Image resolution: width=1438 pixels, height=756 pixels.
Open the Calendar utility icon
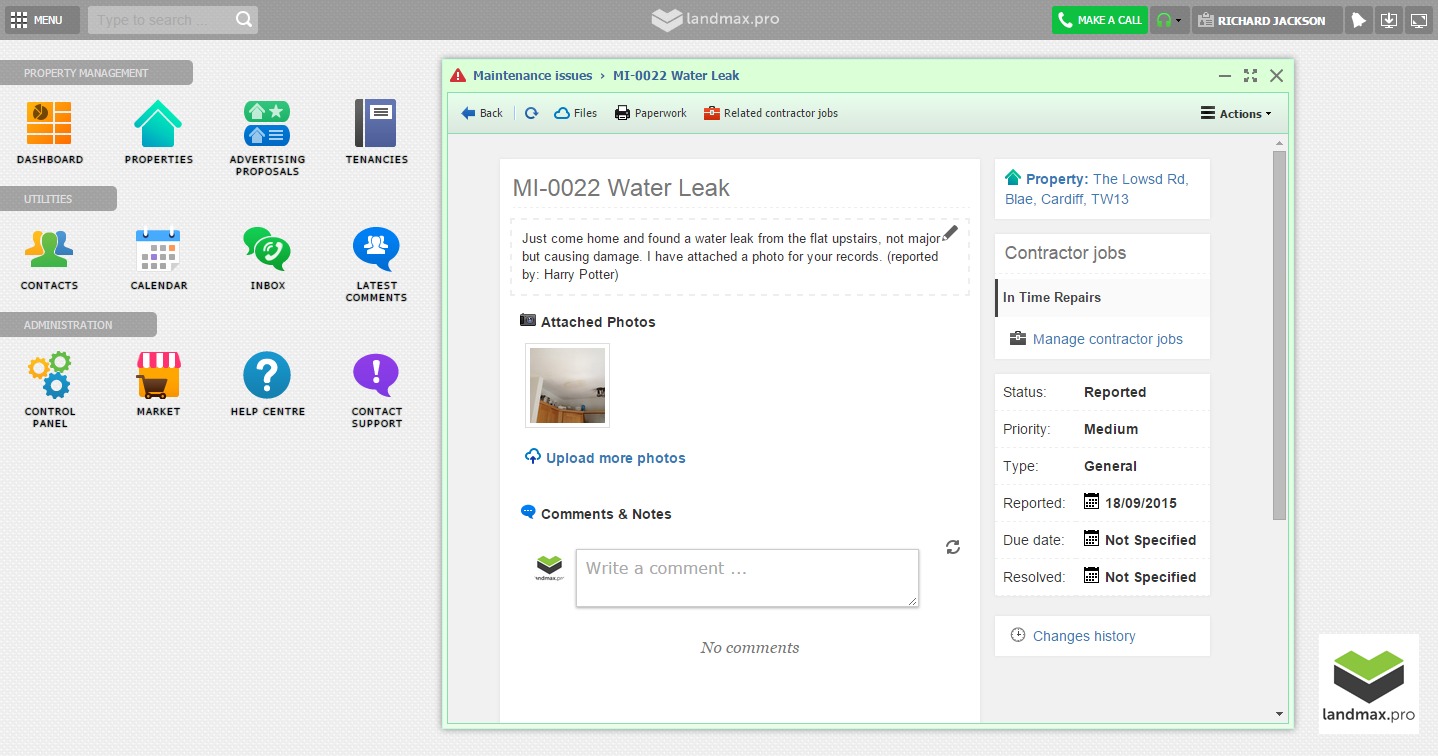[158, 250]
